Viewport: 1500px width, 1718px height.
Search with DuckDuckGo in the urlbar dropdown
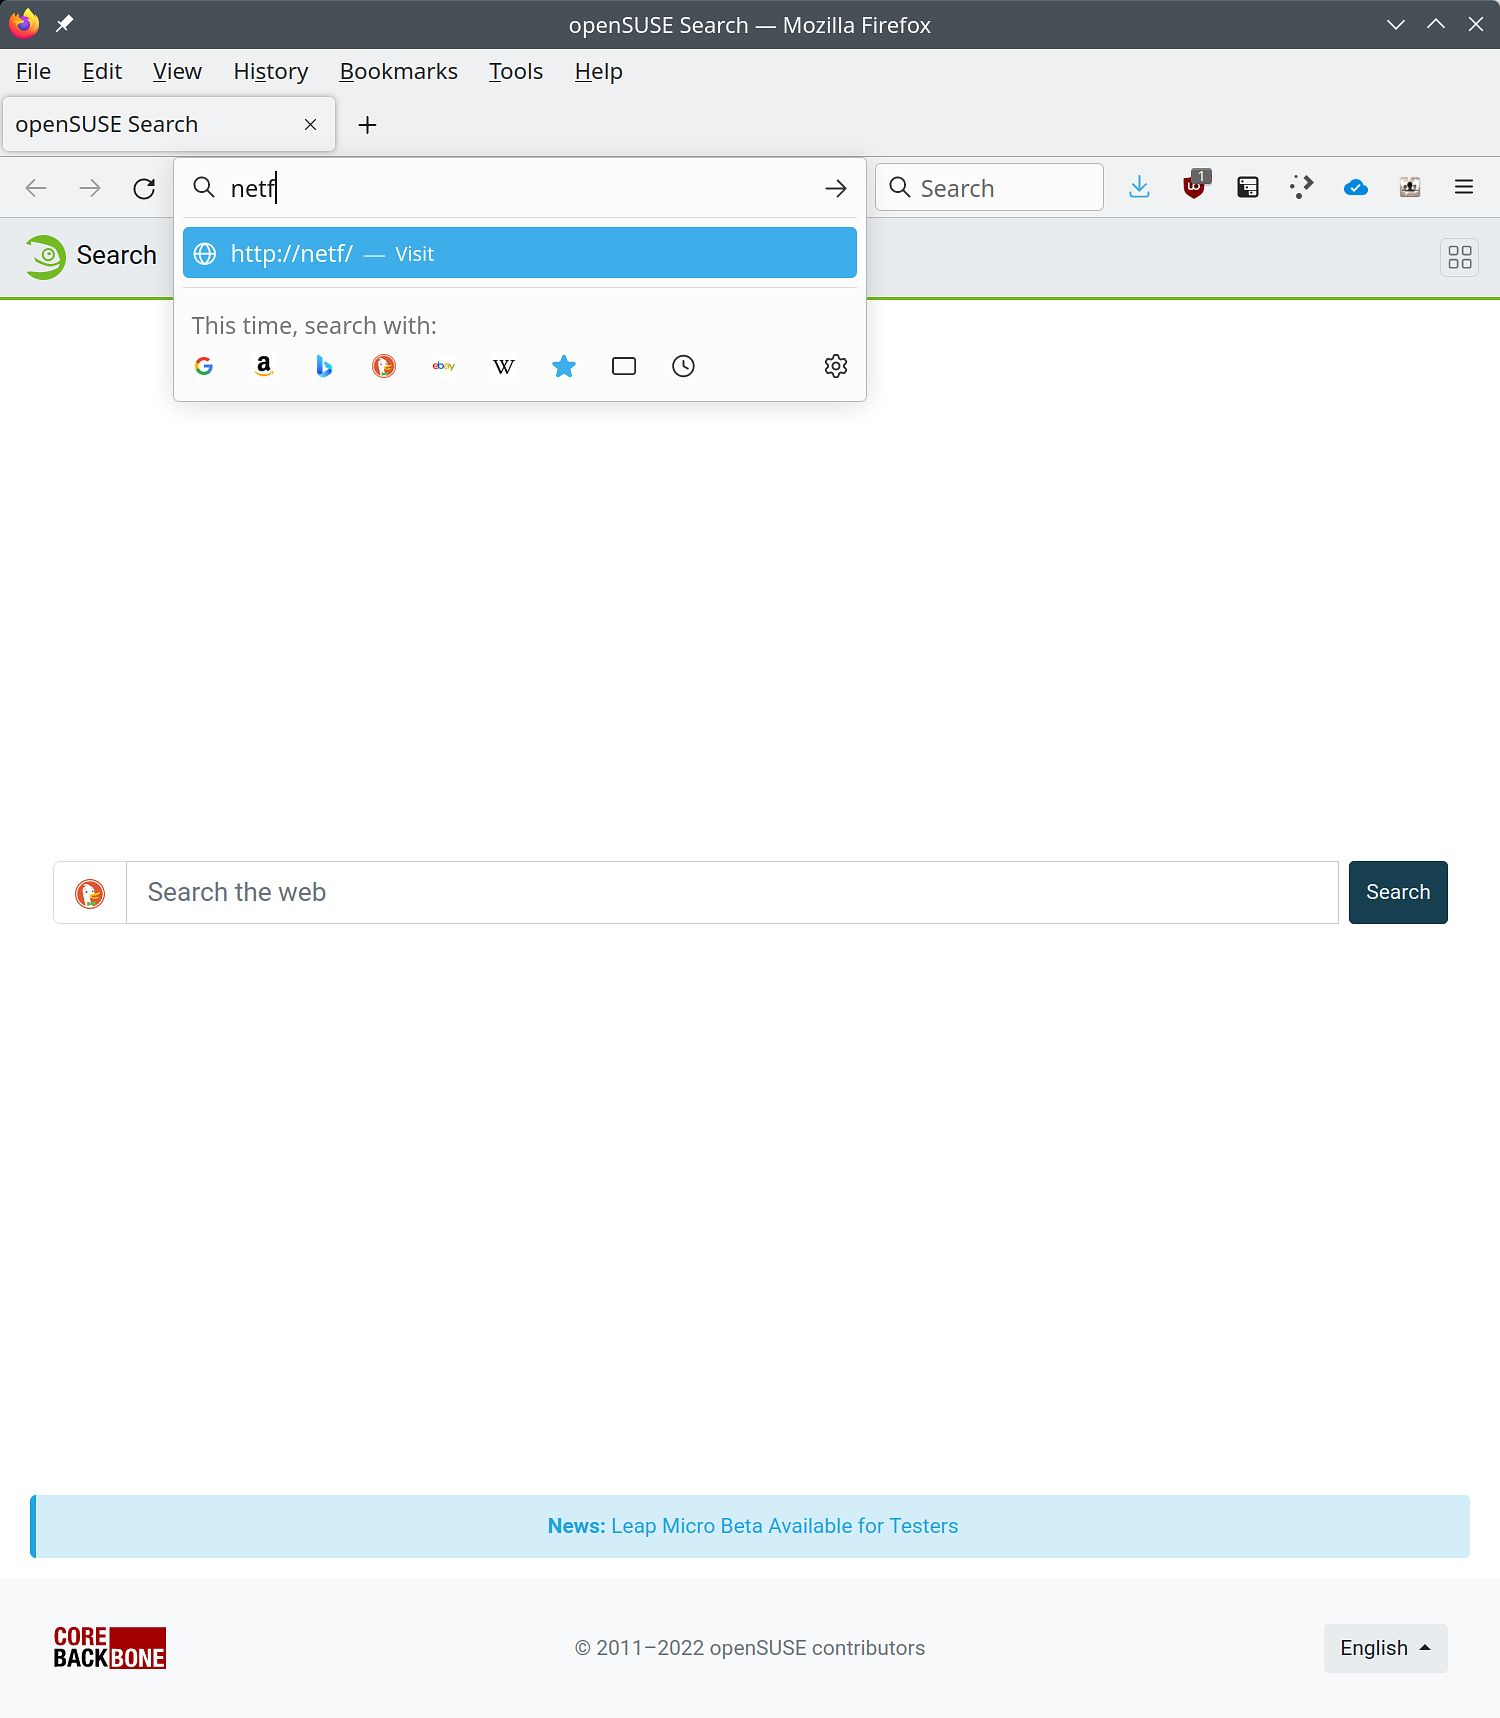384,366
